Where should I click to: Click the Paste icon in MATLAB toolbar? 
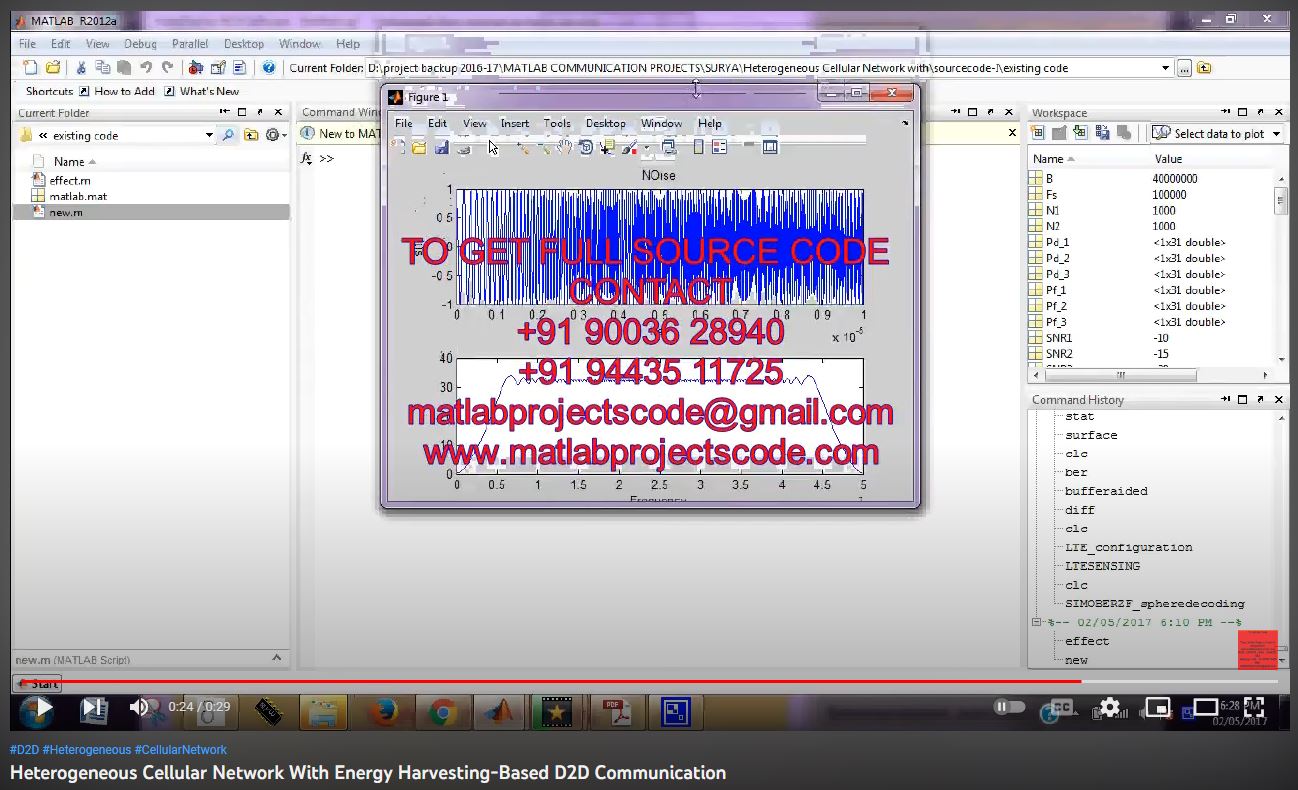124,68
